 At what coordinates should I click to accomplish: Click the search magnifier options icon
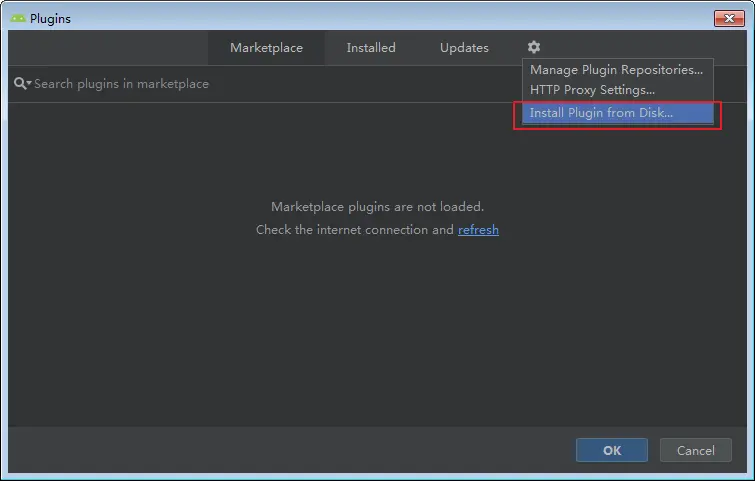tap(22, 83)
